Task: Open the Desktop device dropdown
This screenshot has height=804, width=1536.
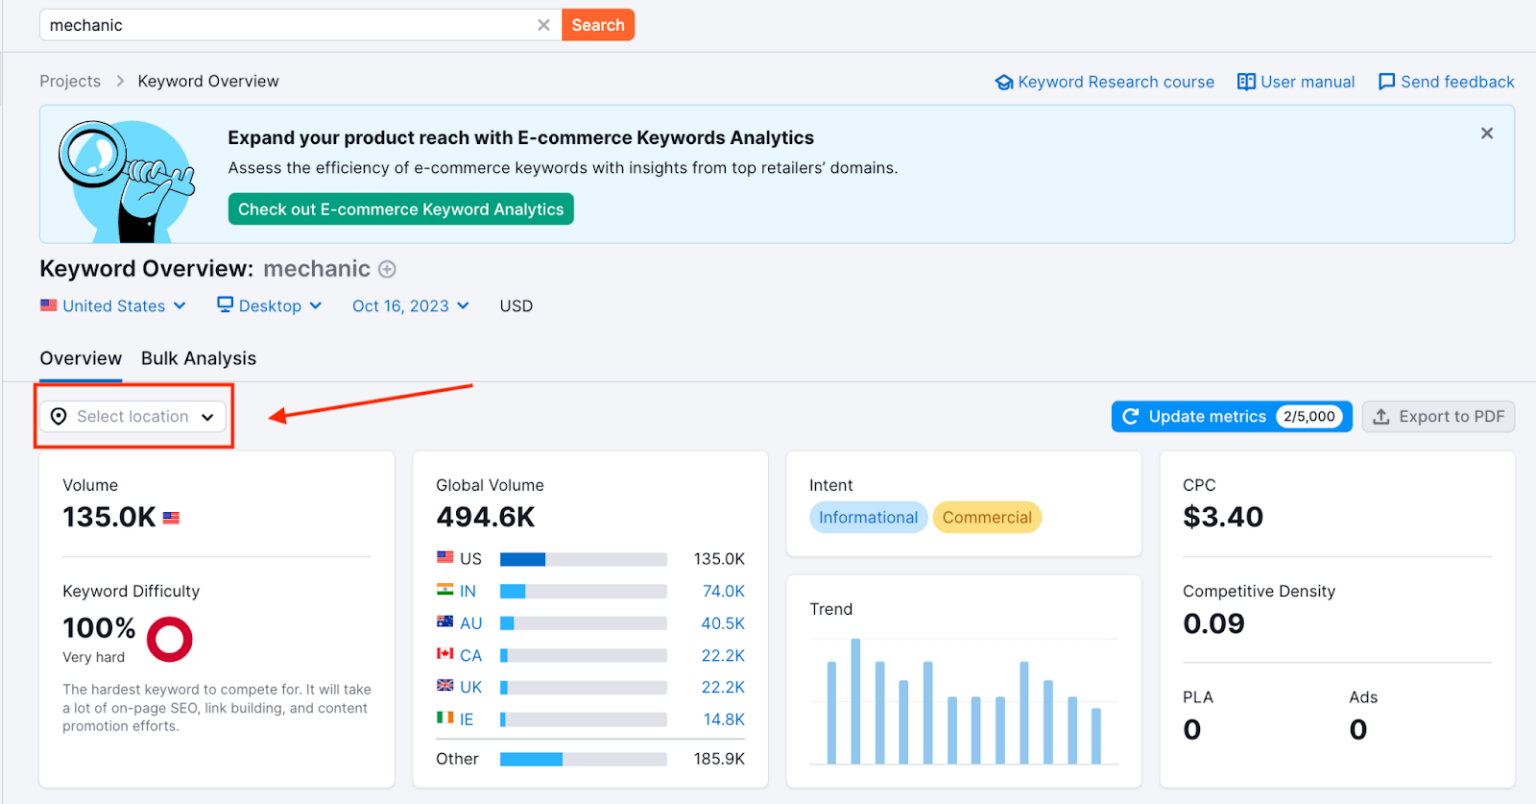Action: click(x=268, y=305)
